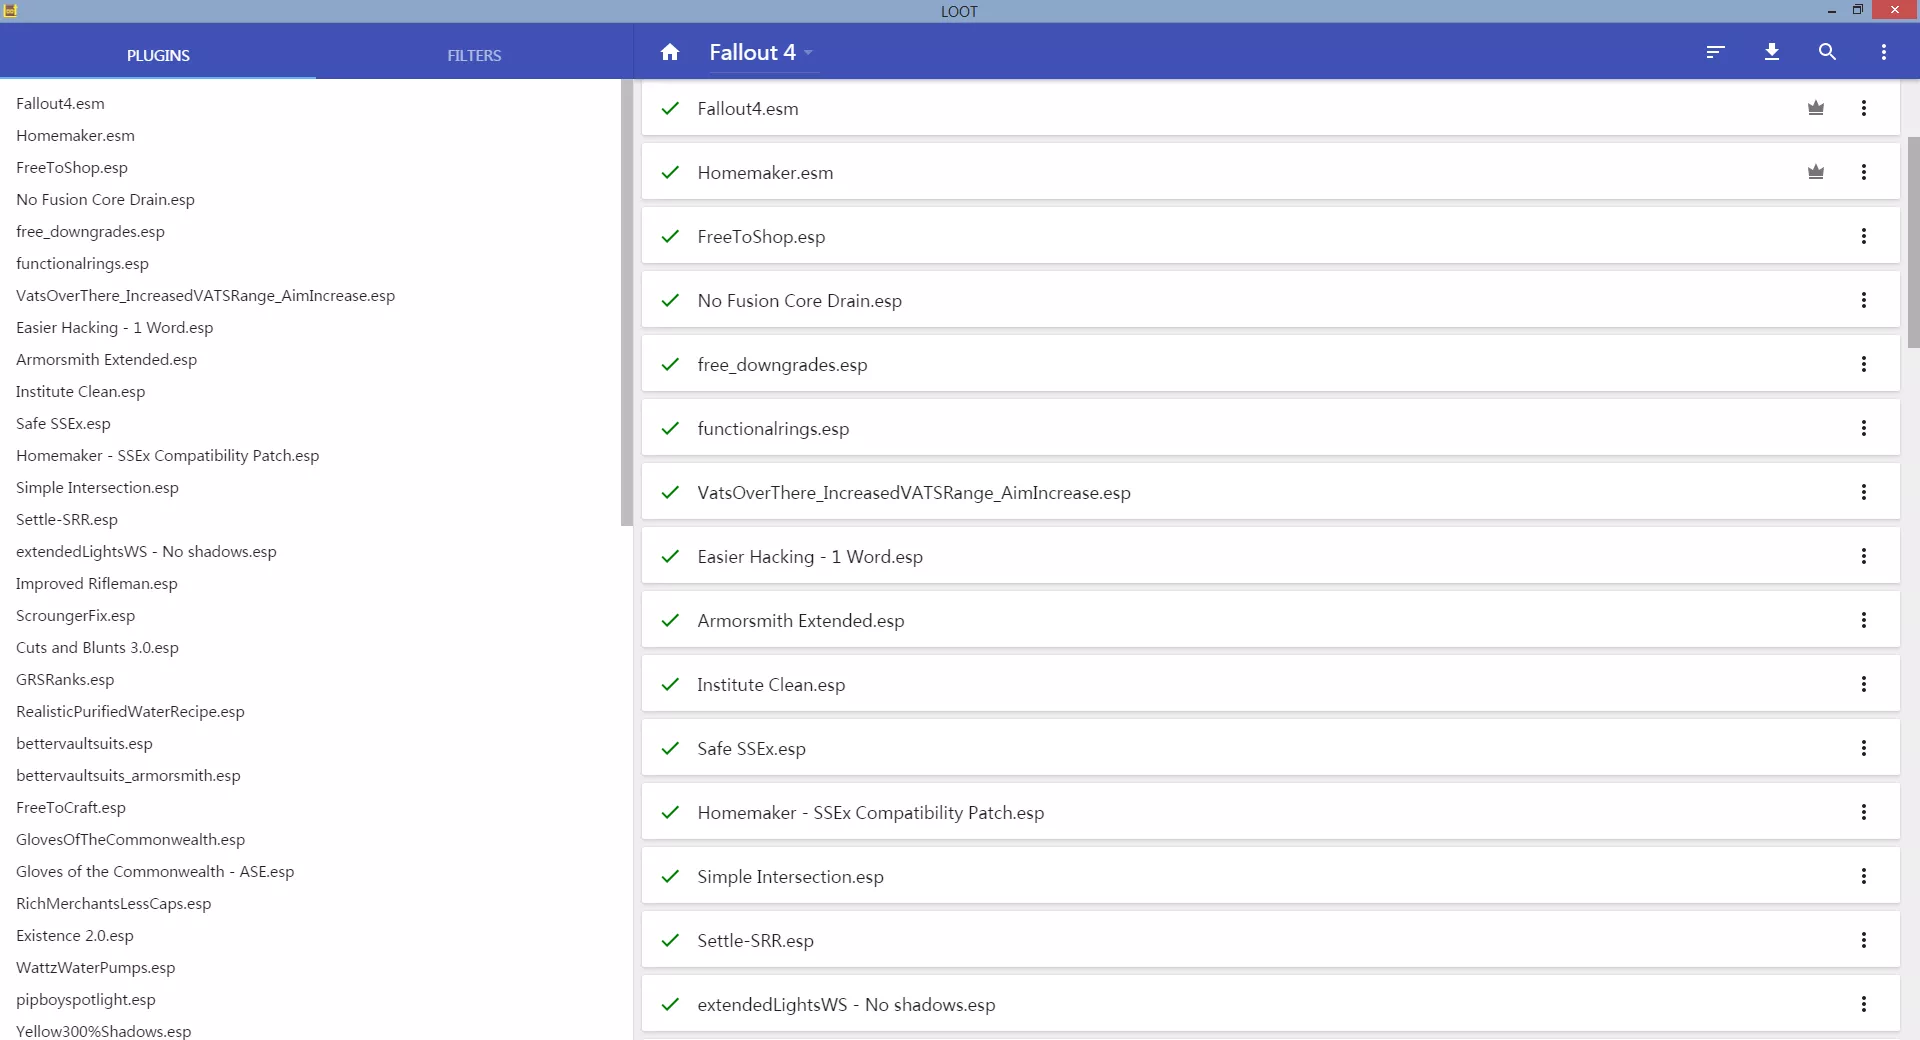Select the VatsOverThere plugin in the sidebar
Viewport: 1920px width, 1040px height.
coord(205,295)
